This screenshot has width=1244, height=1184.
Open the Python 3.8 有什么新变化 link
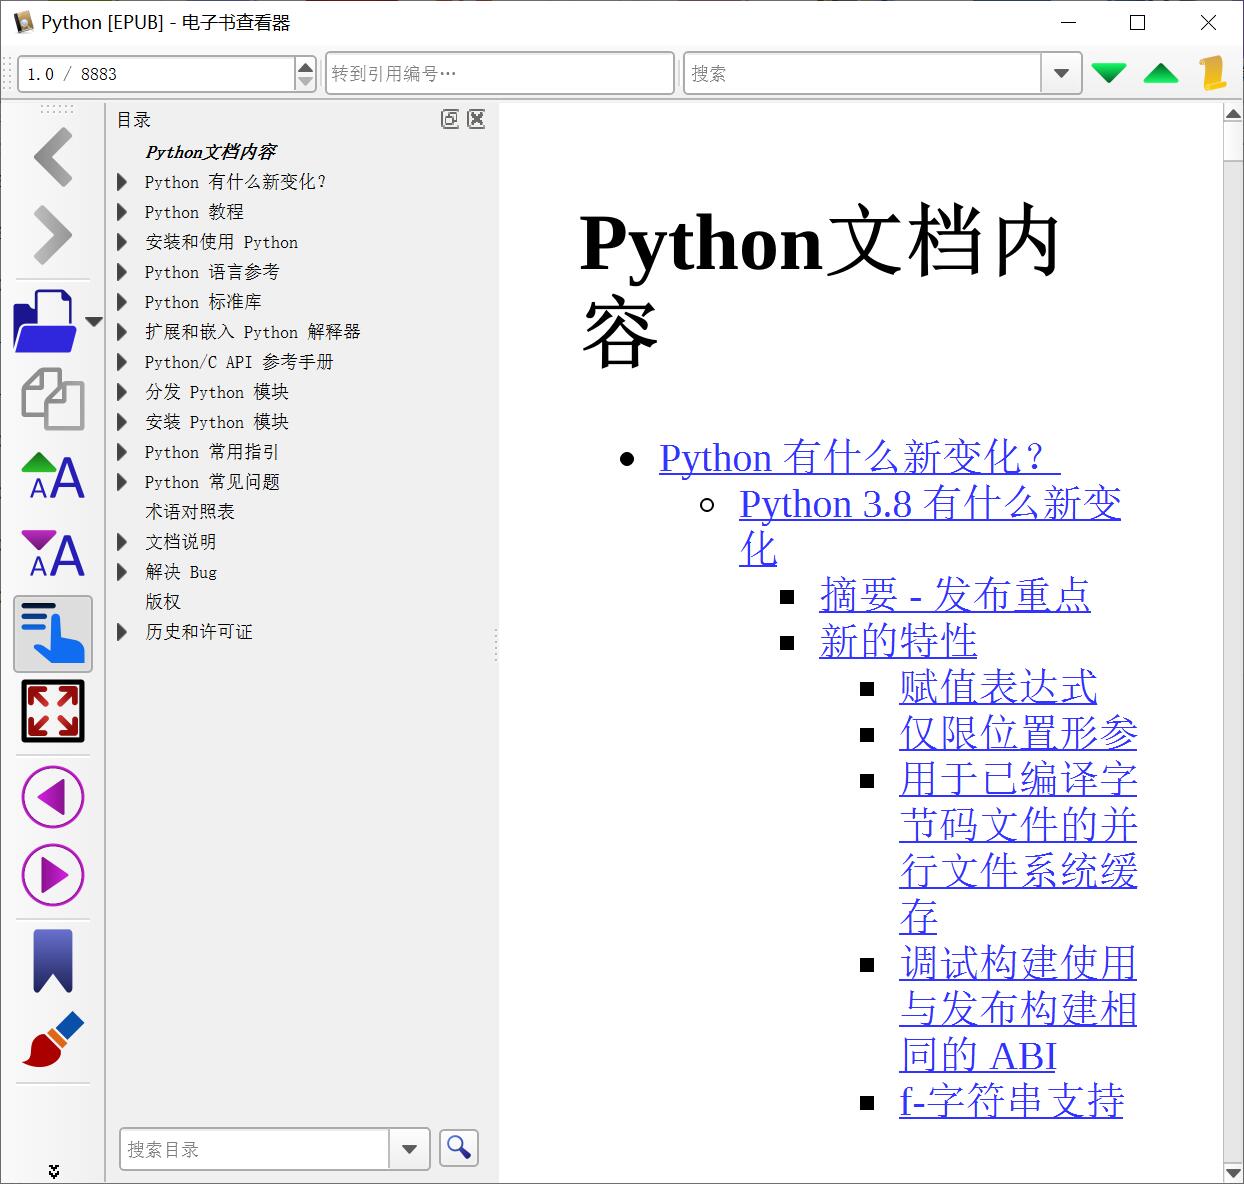click(x=929, y=503)
